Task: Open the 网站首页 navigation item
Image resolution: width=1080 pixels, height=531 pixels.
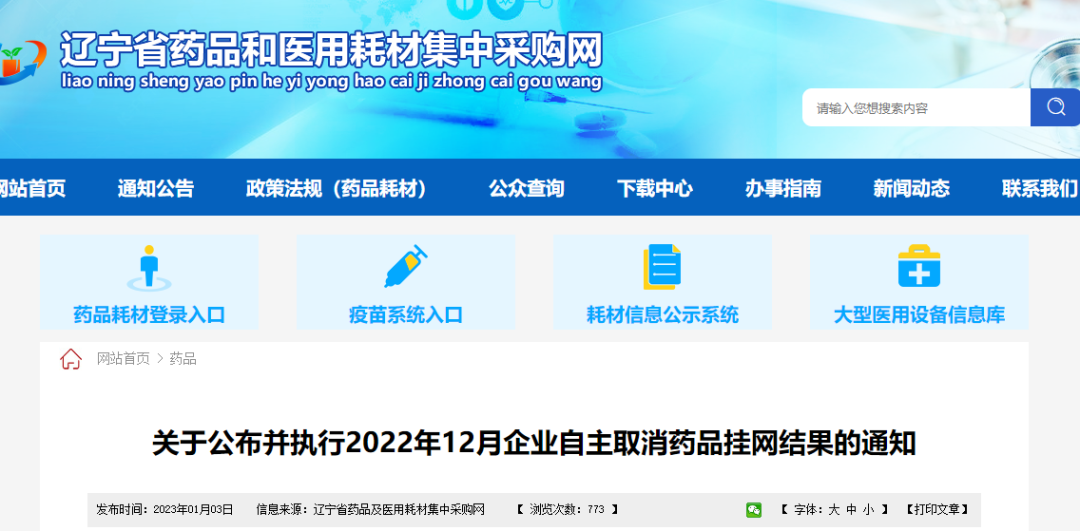Action: click(32, 188)
